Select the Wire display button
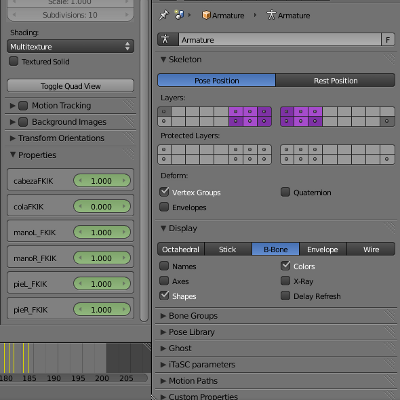This screenshot has width=400, height=400. click(371, 249)
